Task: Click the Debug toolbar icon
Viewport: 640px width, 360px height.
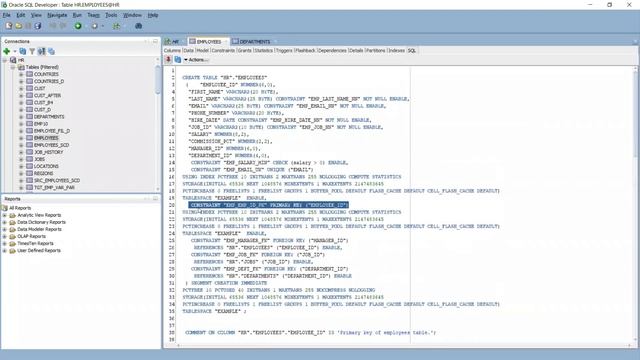Action: coord(95,26)
